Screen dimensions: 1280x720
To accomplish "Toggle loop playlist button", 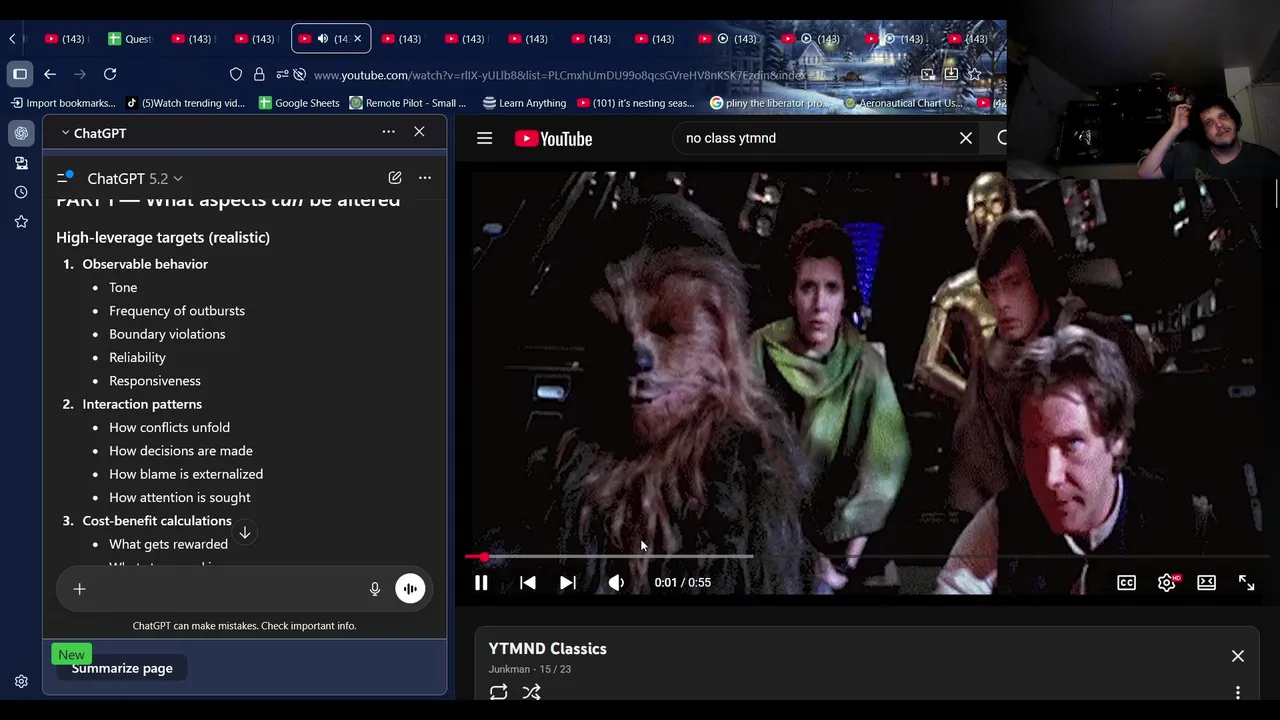I will [498, 692].
